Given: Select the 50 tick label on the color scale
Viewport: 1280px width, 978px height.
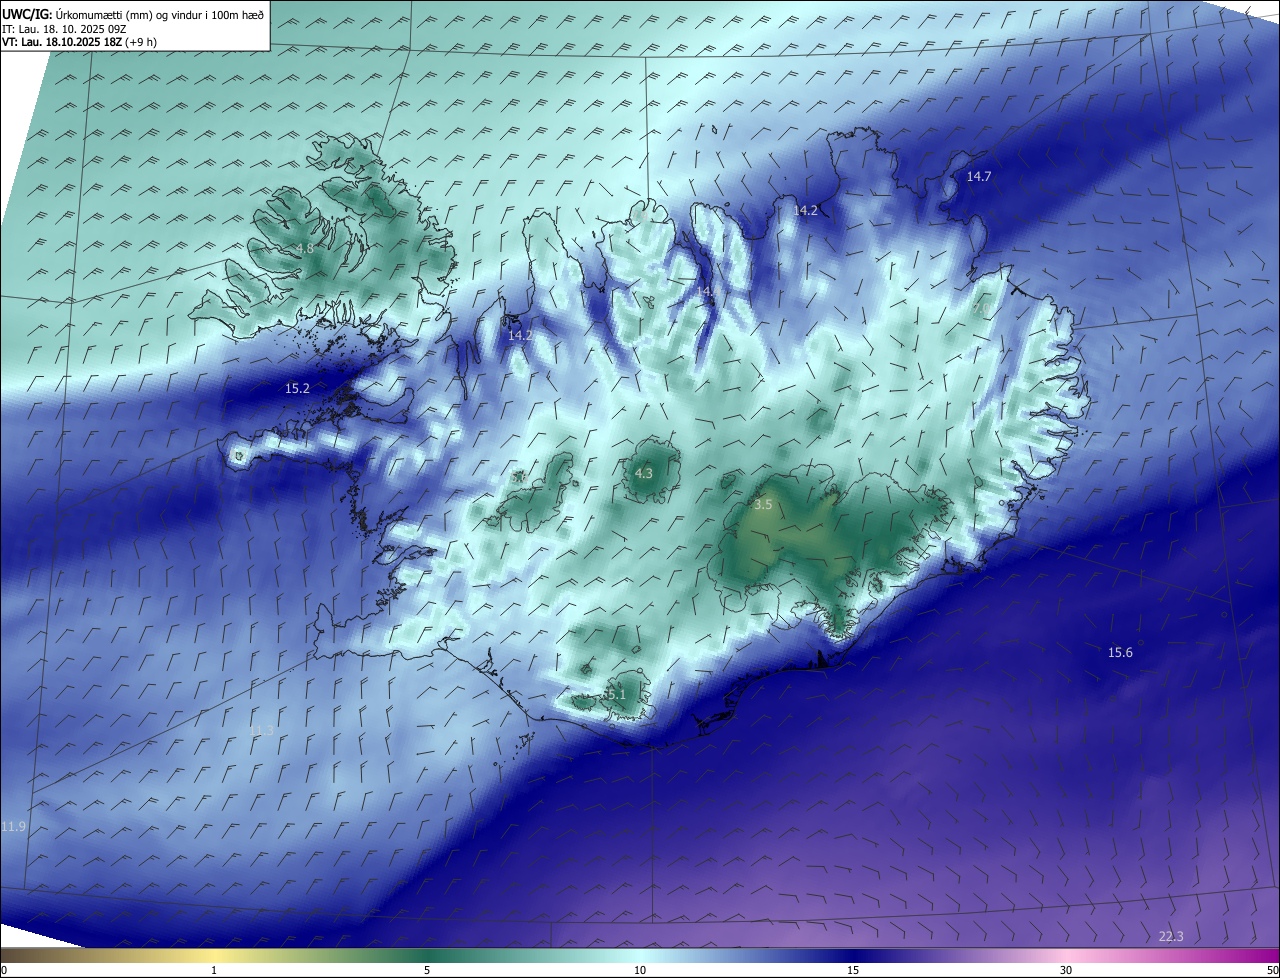Looking at the screenshot, I should tap(1272, 970).
